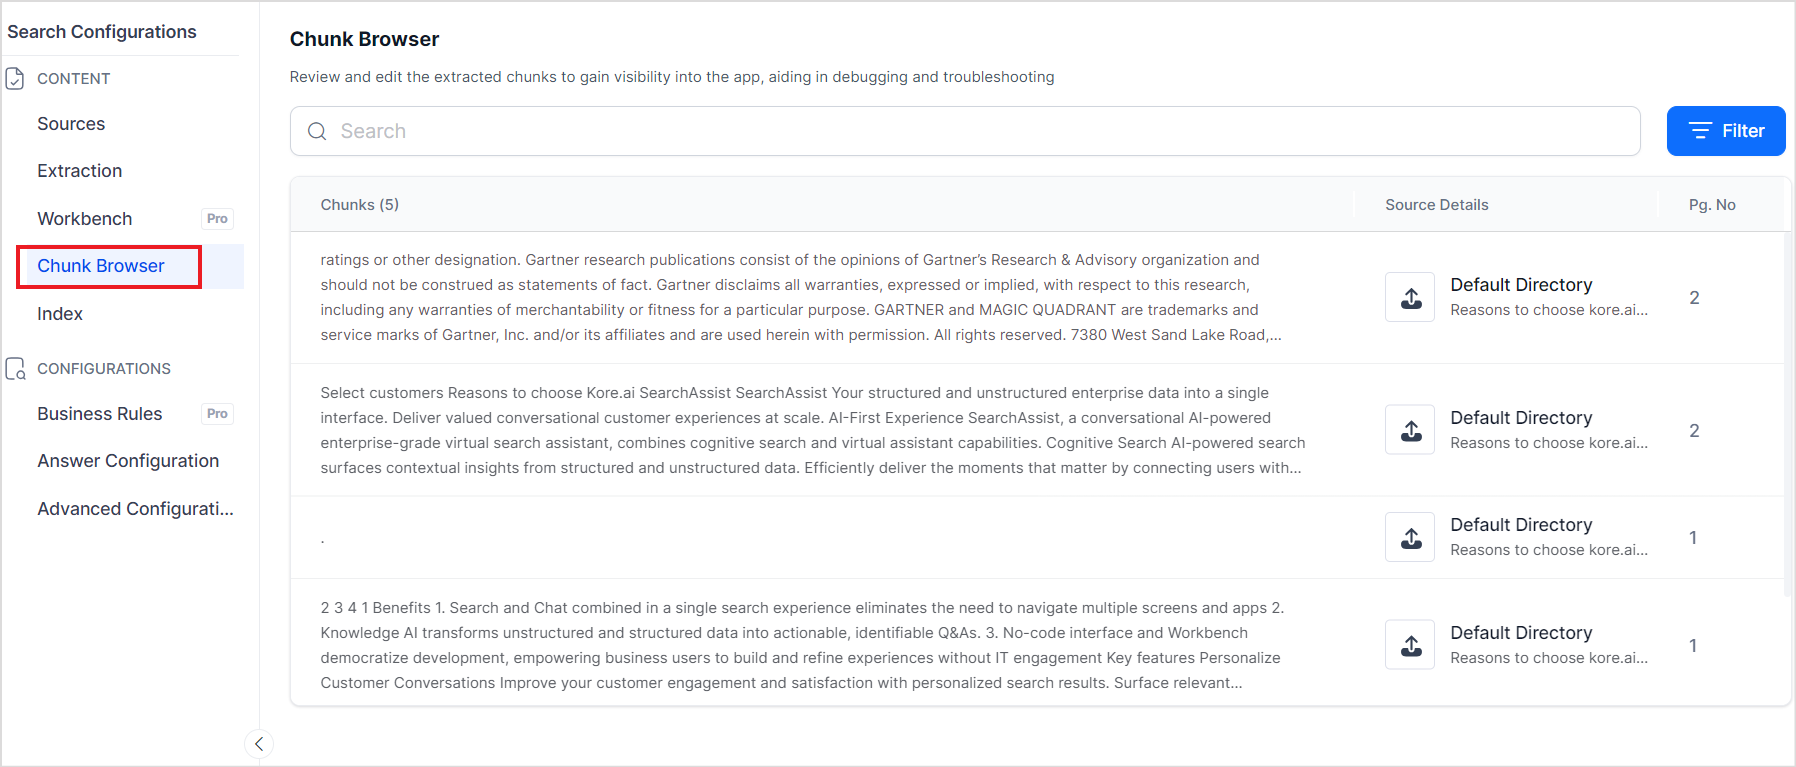The image size is (1796, 767).
Task: Open the Workbench menu item
Action: coord(85,219)
